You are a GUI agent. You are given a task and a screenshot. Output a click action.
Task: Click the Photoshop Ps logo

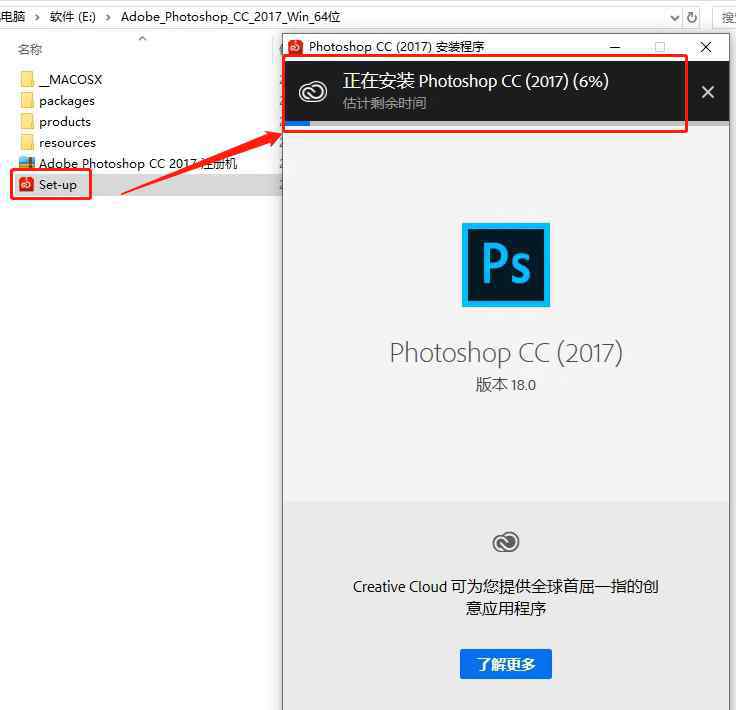click(505, 265)
